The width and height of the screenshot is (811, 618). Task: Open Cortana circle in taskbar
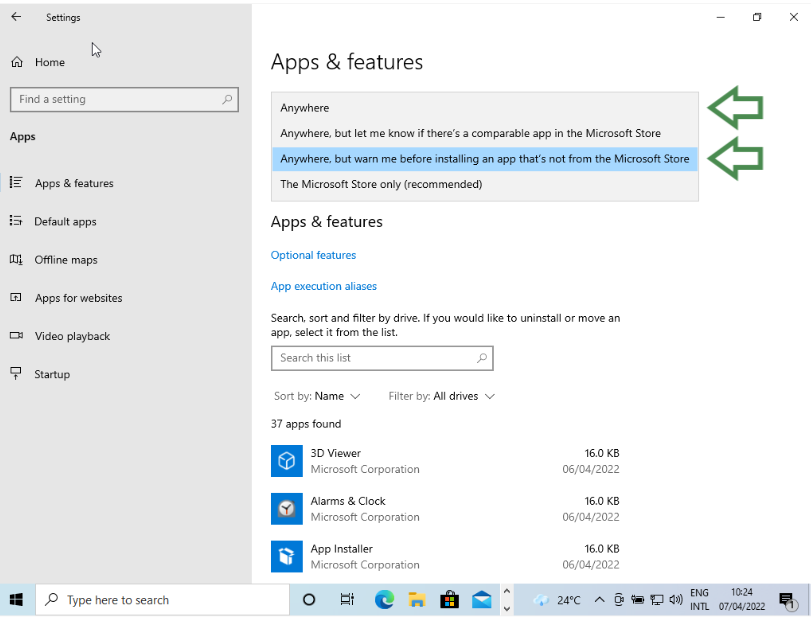point(309,600)
